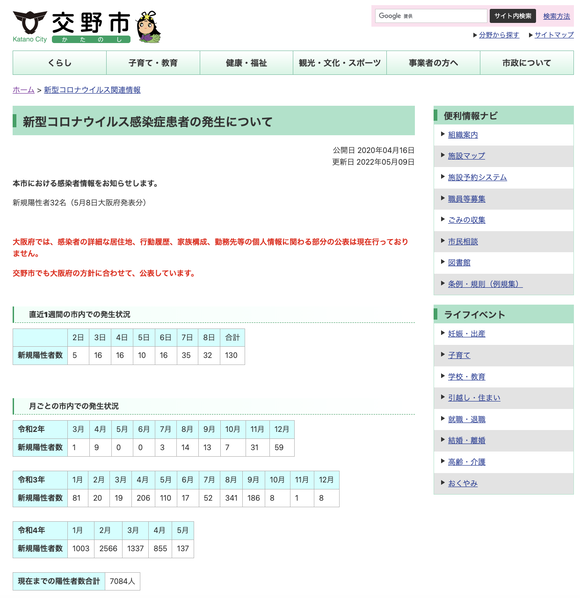Click the 更新日 2022年05月09日 text
Image resolution: width=580 pixels, height=598 pixels.
point(373,162)
